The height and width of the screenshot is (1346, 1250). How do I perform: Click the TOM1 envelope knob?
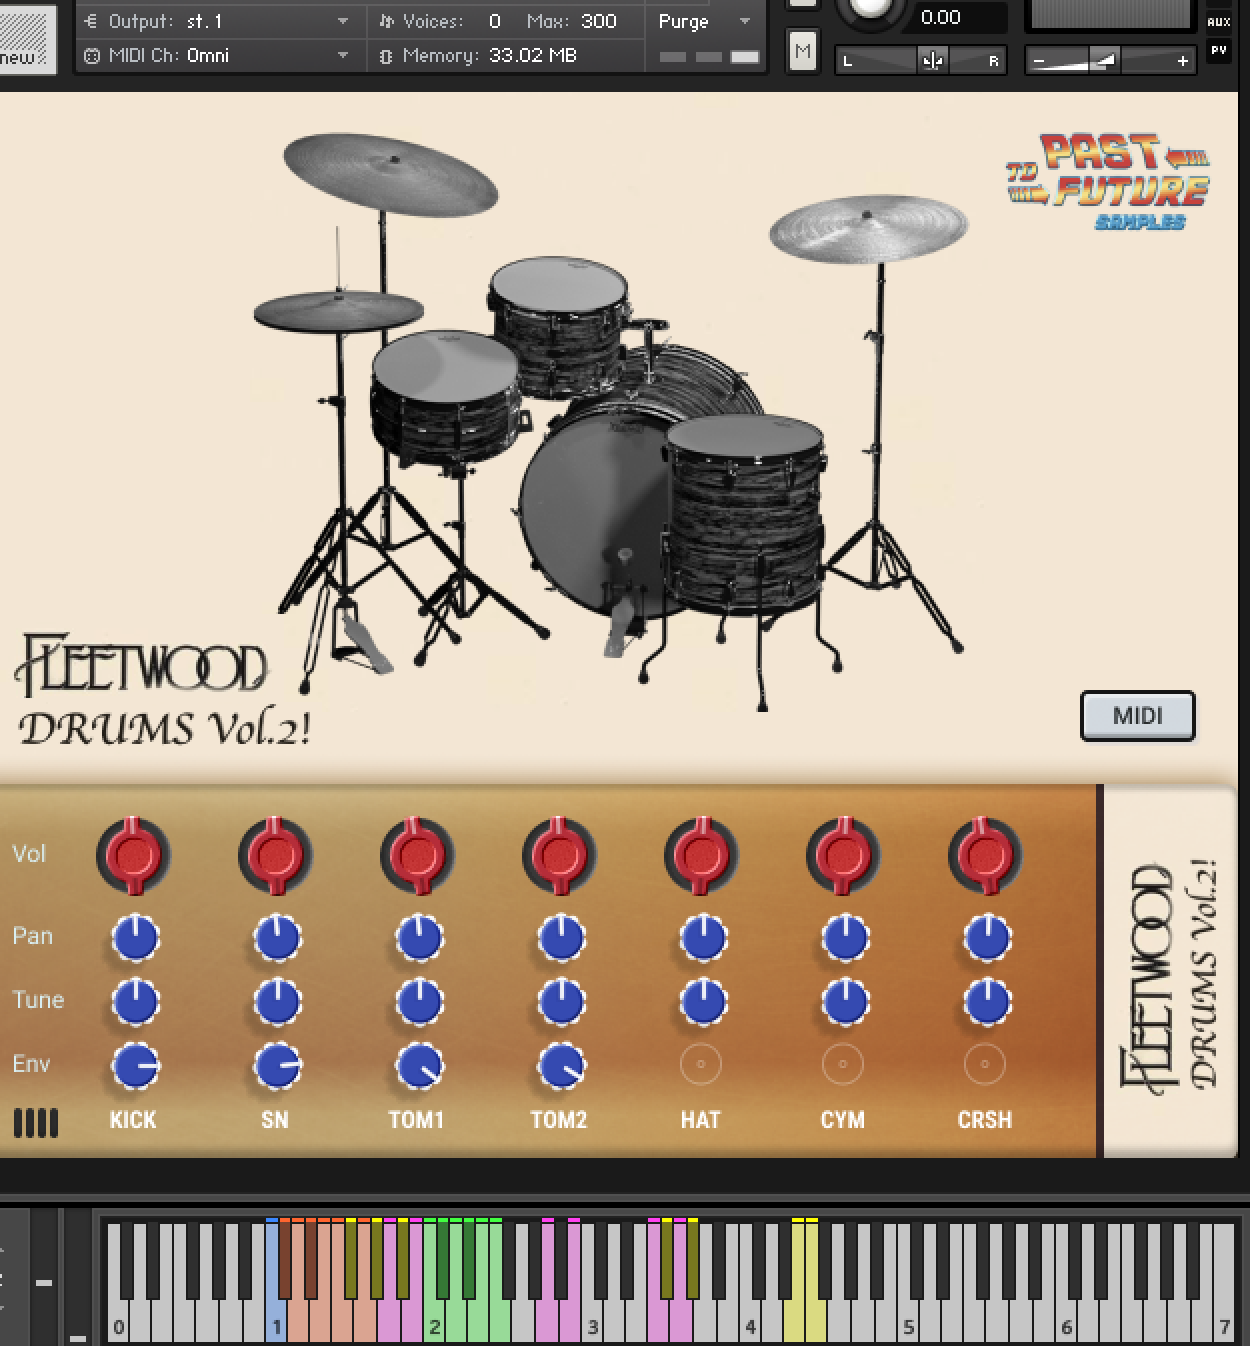pos(419,1066)
